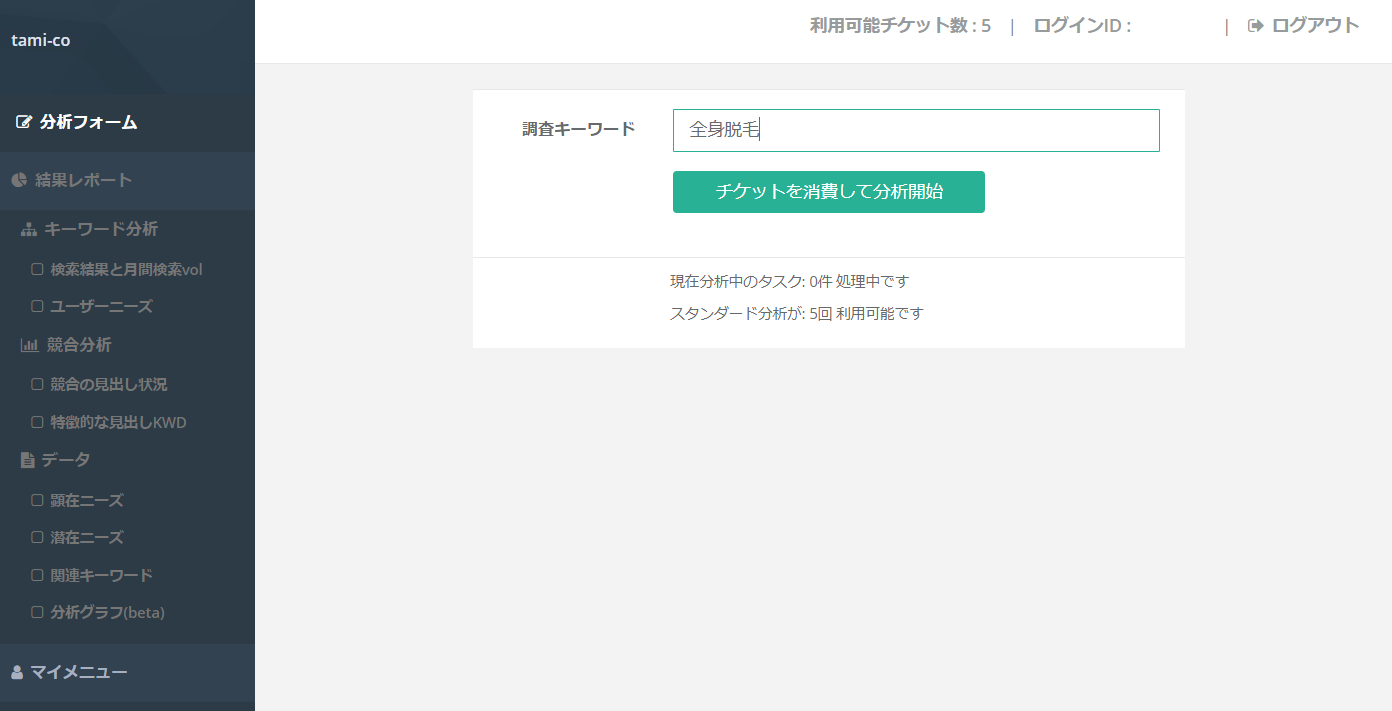Expand the キーワード分析 group

pos(101,229)
